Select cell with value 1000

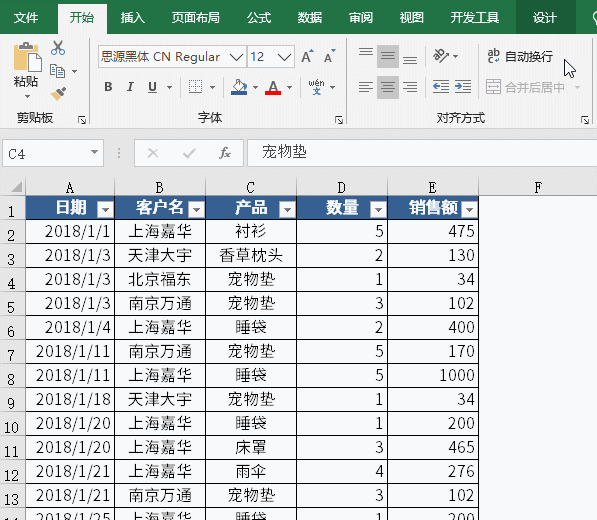point(433,375)
